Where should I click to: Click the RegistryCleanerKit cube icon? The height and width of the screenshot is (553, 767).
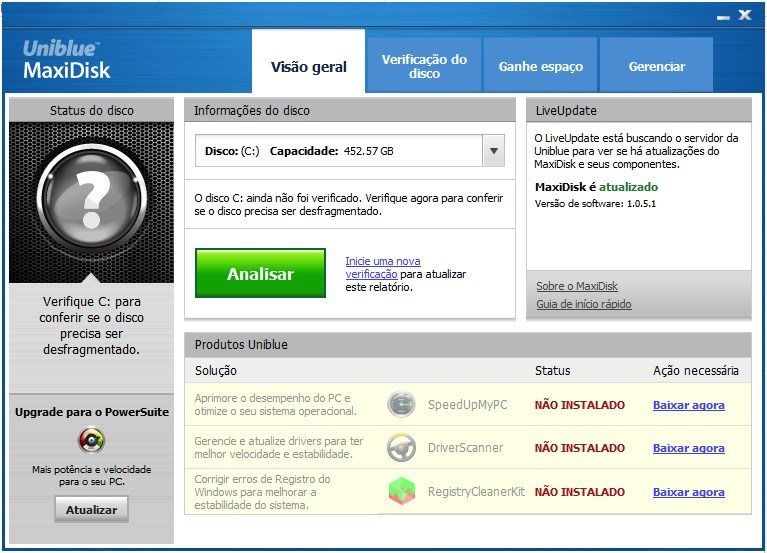click(x=402, y=491)
